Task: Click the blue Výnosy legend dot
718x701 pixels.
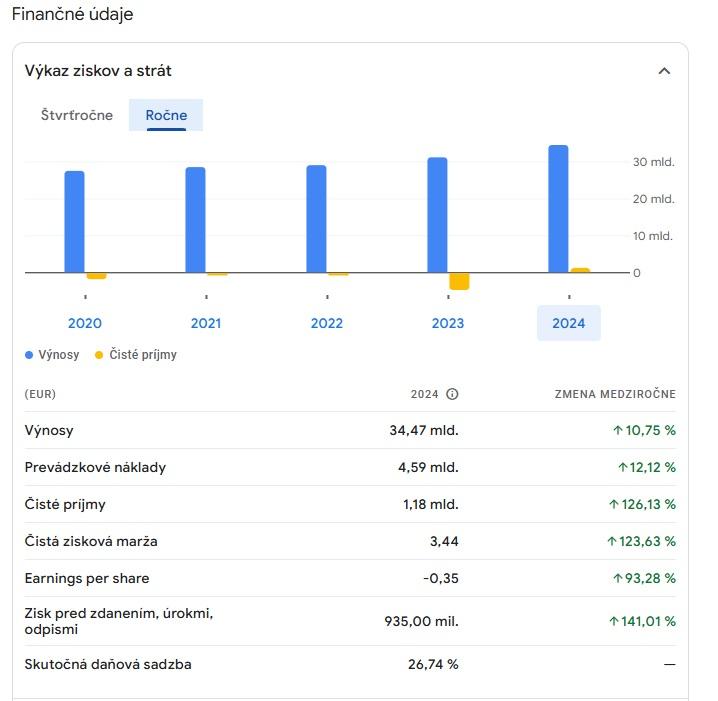Action: click(29, 355)
